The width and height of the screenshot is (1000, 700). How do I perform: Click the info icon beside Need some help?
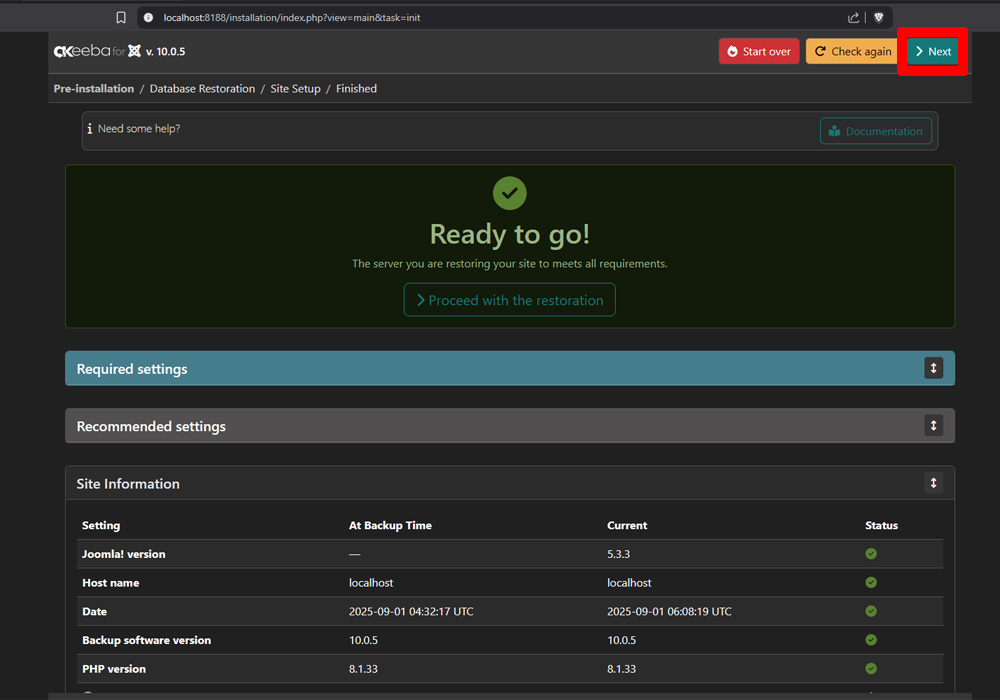click(90, 129)
